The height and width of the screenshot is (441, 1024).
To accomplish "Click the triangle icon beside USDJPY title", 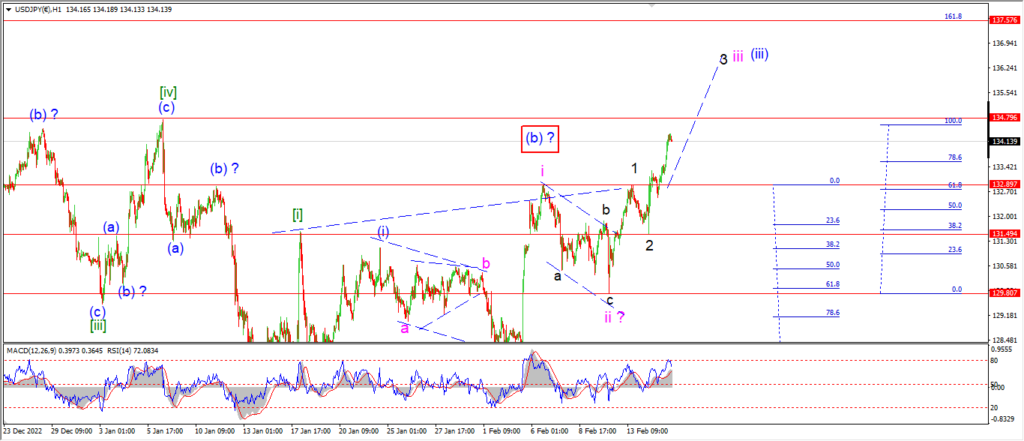I will [8, 10].
